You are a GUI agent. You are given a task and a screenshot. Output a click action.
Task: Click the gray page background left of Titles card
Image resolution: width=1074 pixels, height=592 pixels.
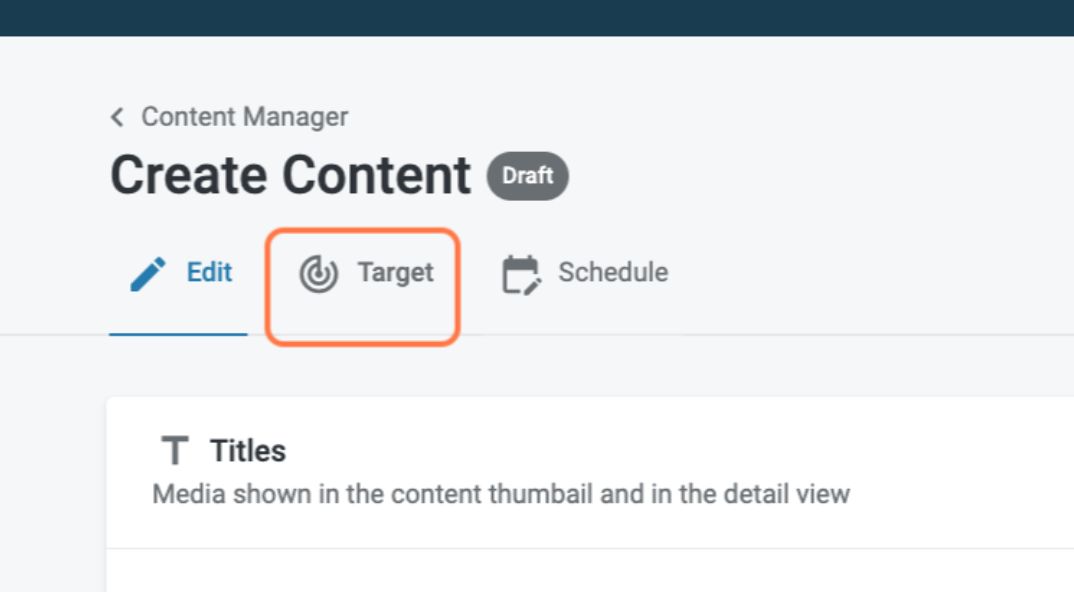52,480
